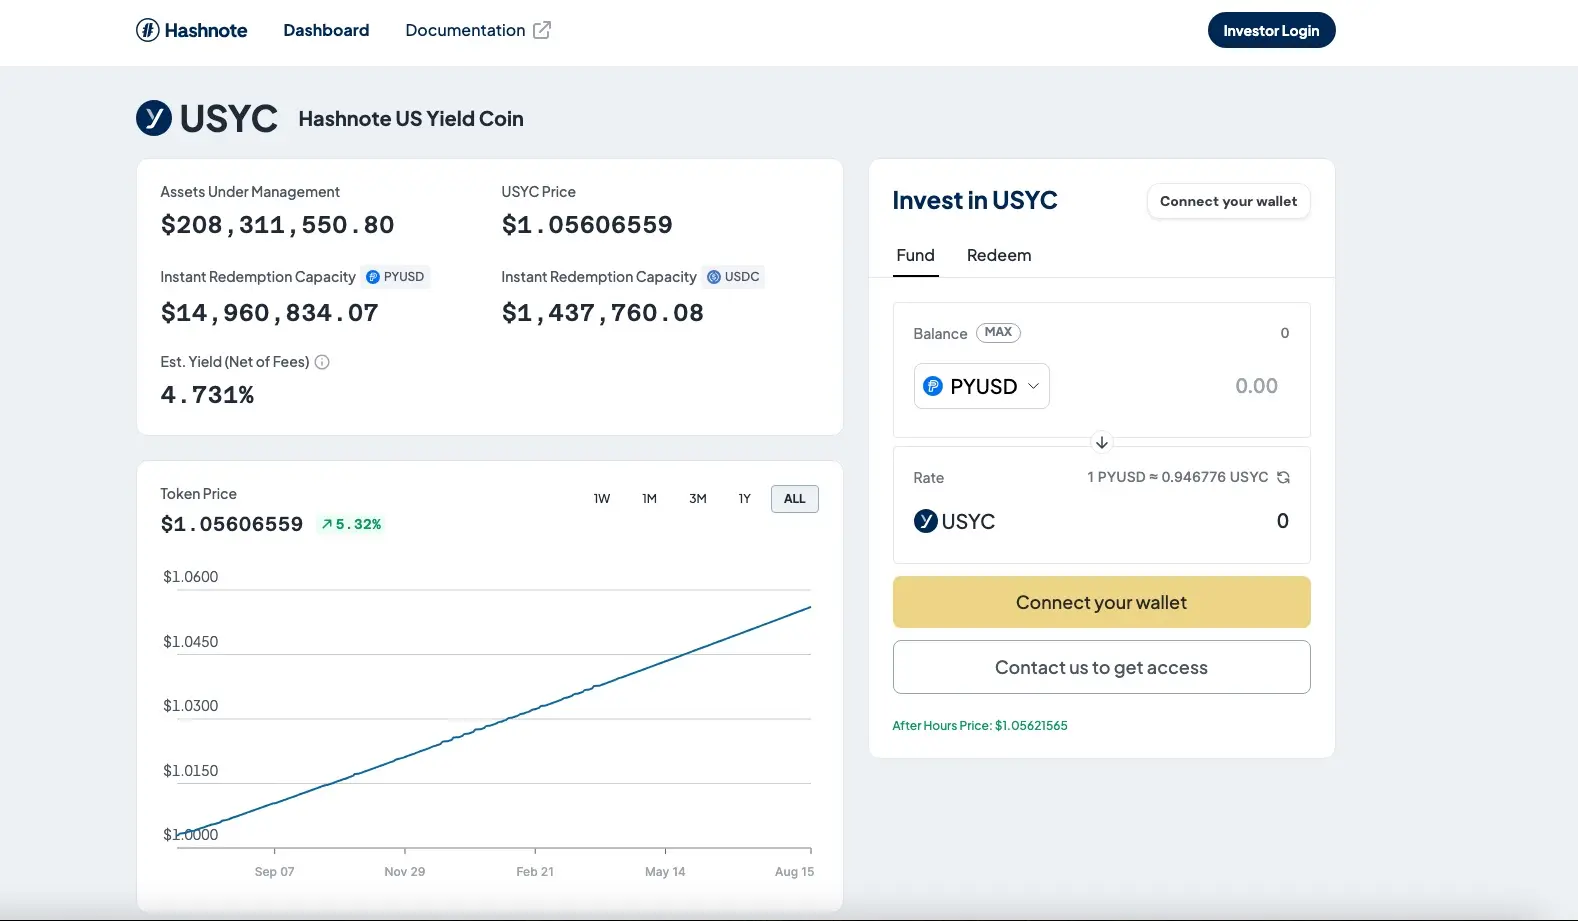Click the green up-arrow price change icon
Screen dimensions: 1578x921
327,524
